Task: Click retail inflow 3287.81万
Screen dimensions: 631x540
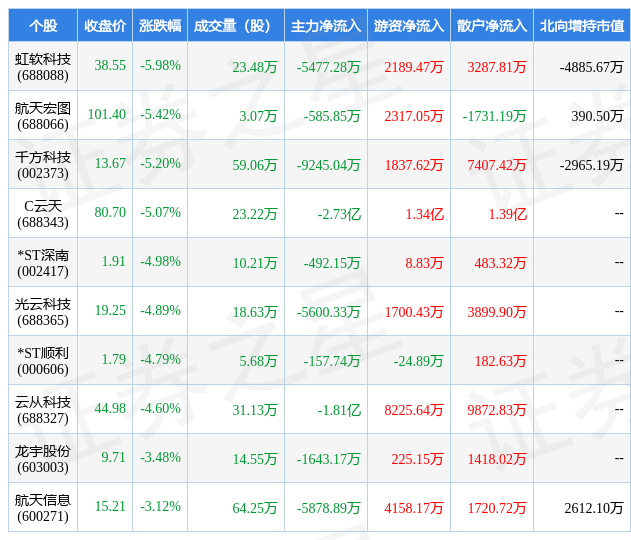Action: tap(497, 67)
